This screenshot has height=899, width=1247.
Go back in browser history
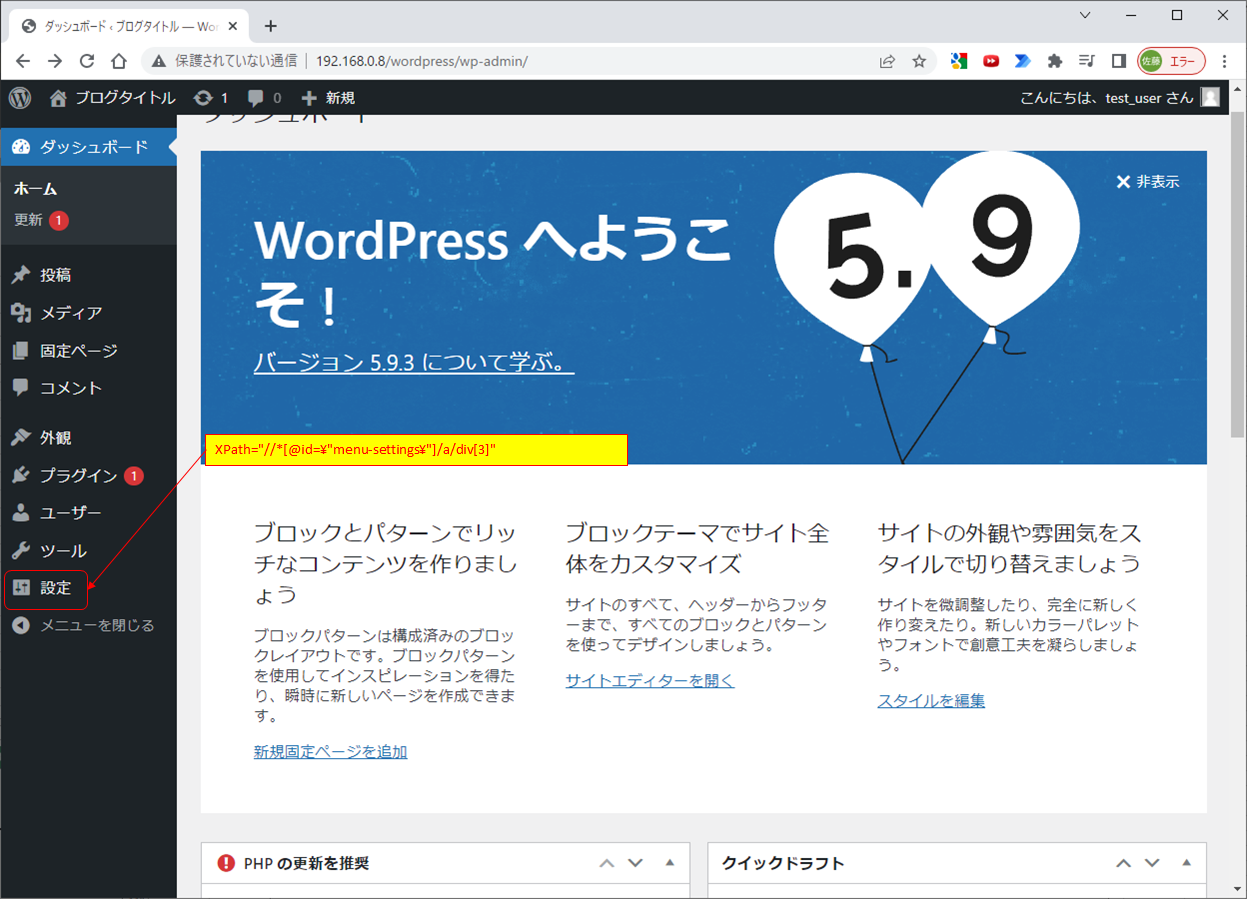pos(23,61)
